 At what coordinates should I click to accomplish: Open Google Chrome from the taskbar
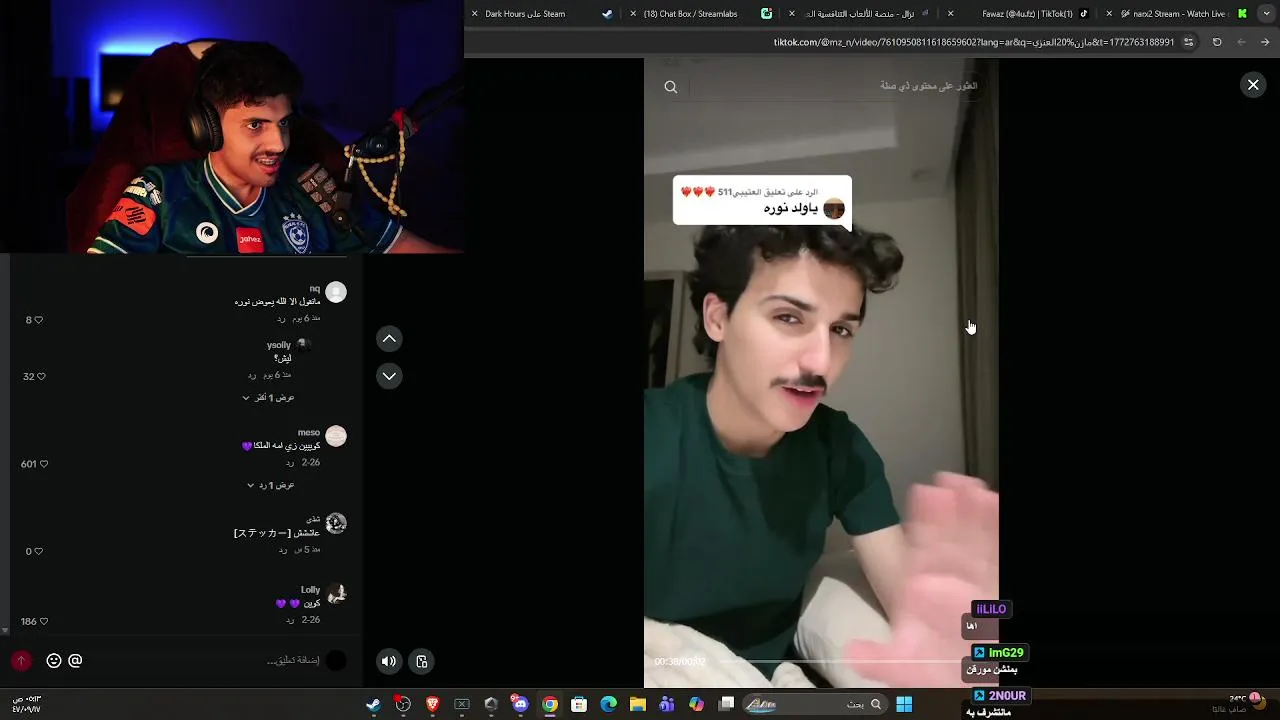pos(549,704)
